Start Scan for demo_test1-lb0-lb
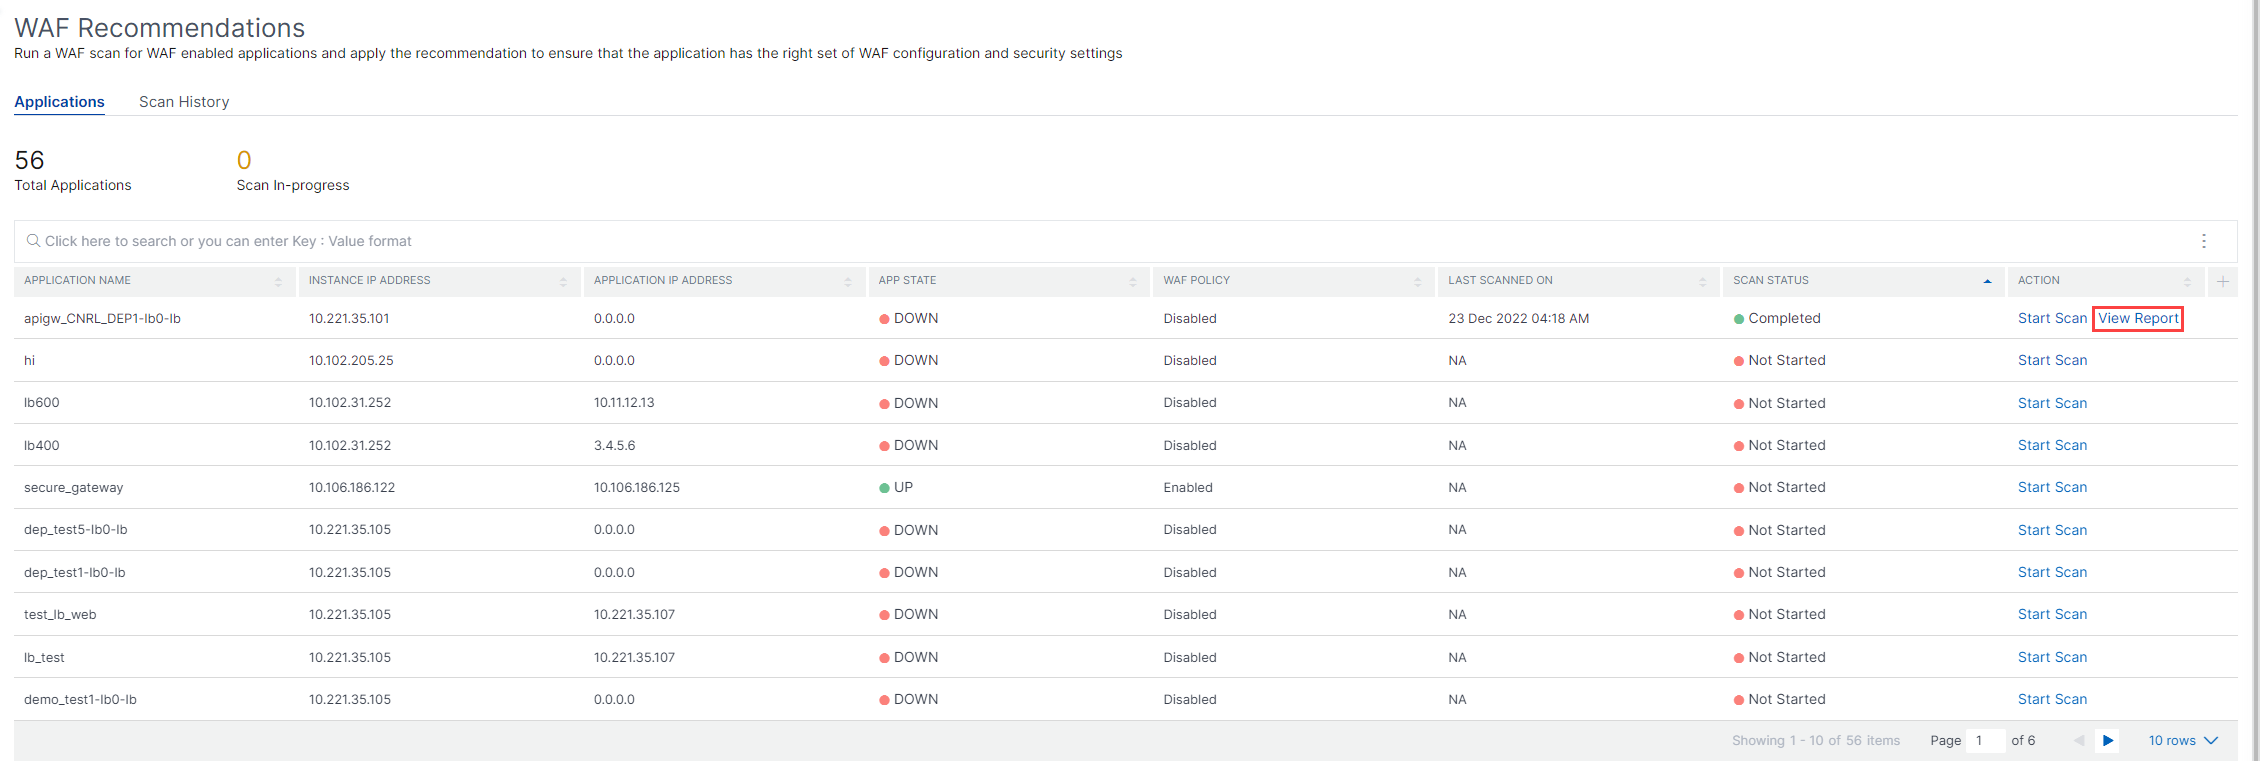This screenshot has height=761, width=2260. [2052, 700]
